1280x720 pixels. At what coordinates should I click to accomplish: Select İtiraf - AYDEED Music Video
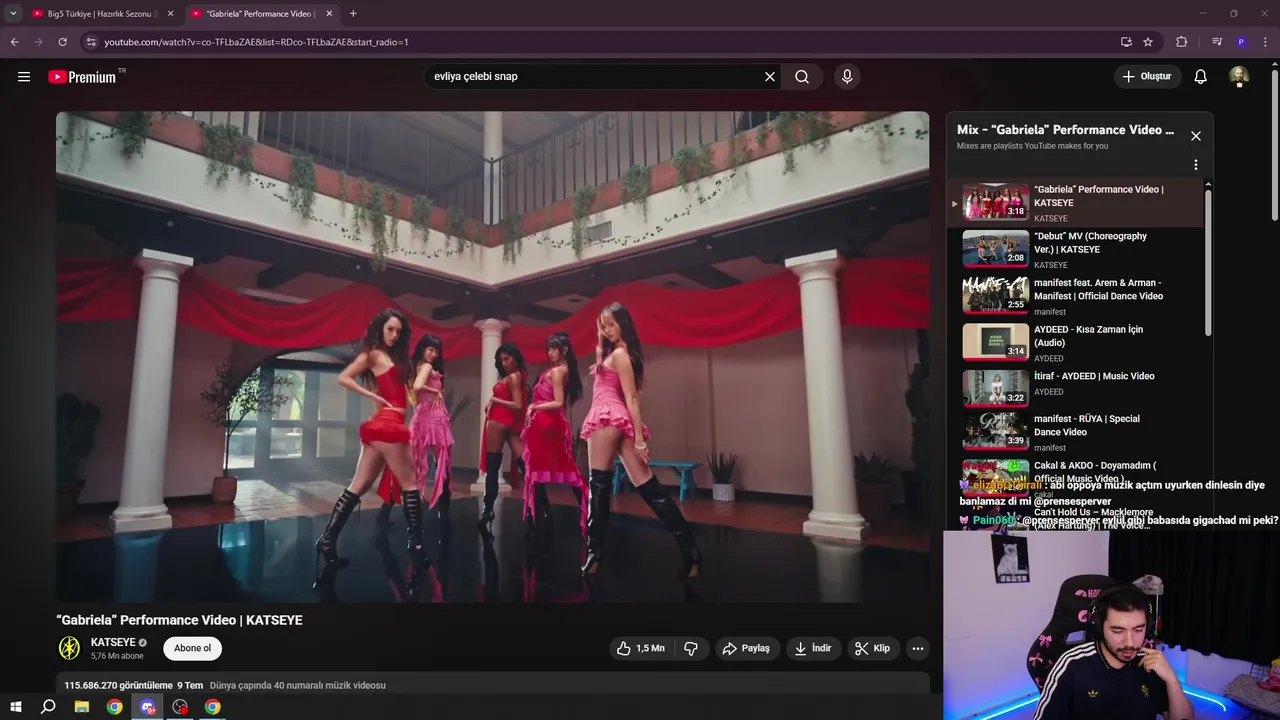point(1076,389)
